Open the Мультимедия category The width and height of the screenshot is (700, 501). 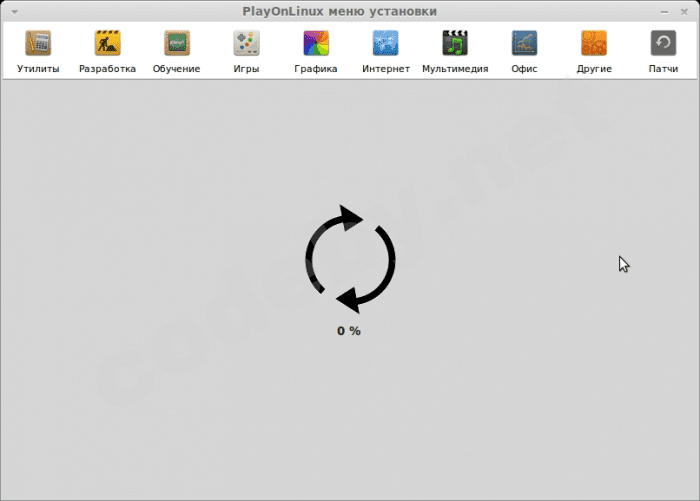tap(455, 51)
